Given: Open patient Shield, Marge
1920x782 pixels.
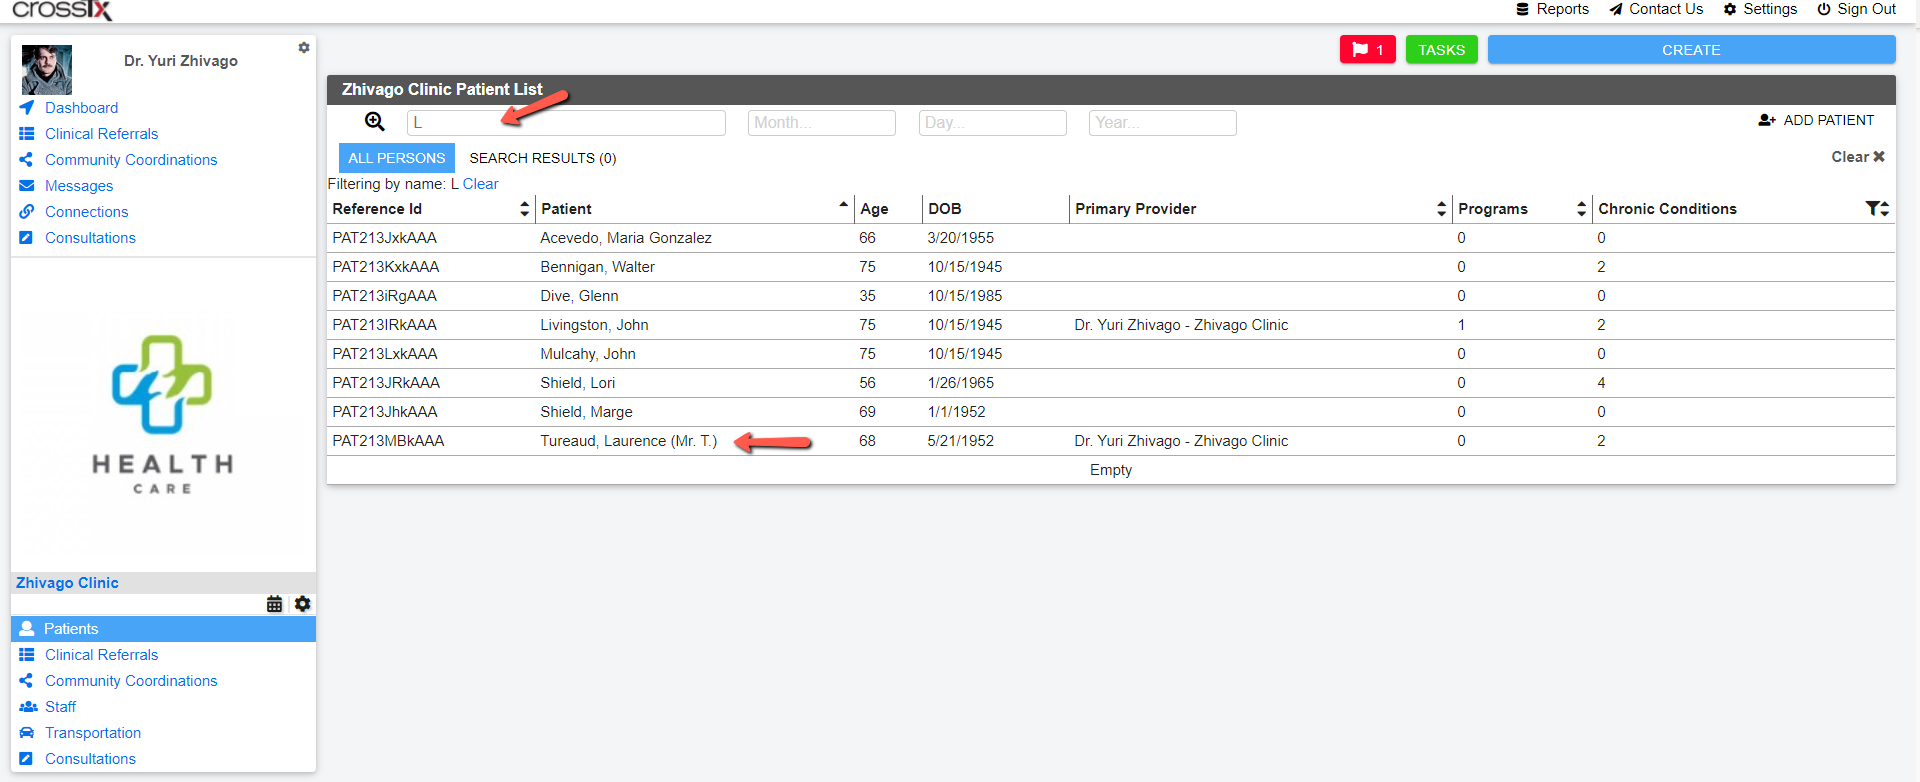Looking at the screenshot, I should [586, 412].
